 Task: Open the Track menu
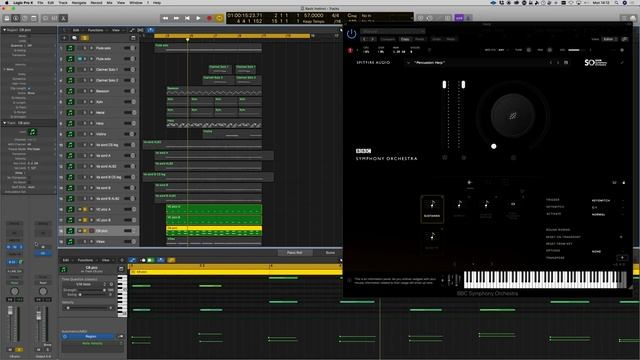[63, 2]
